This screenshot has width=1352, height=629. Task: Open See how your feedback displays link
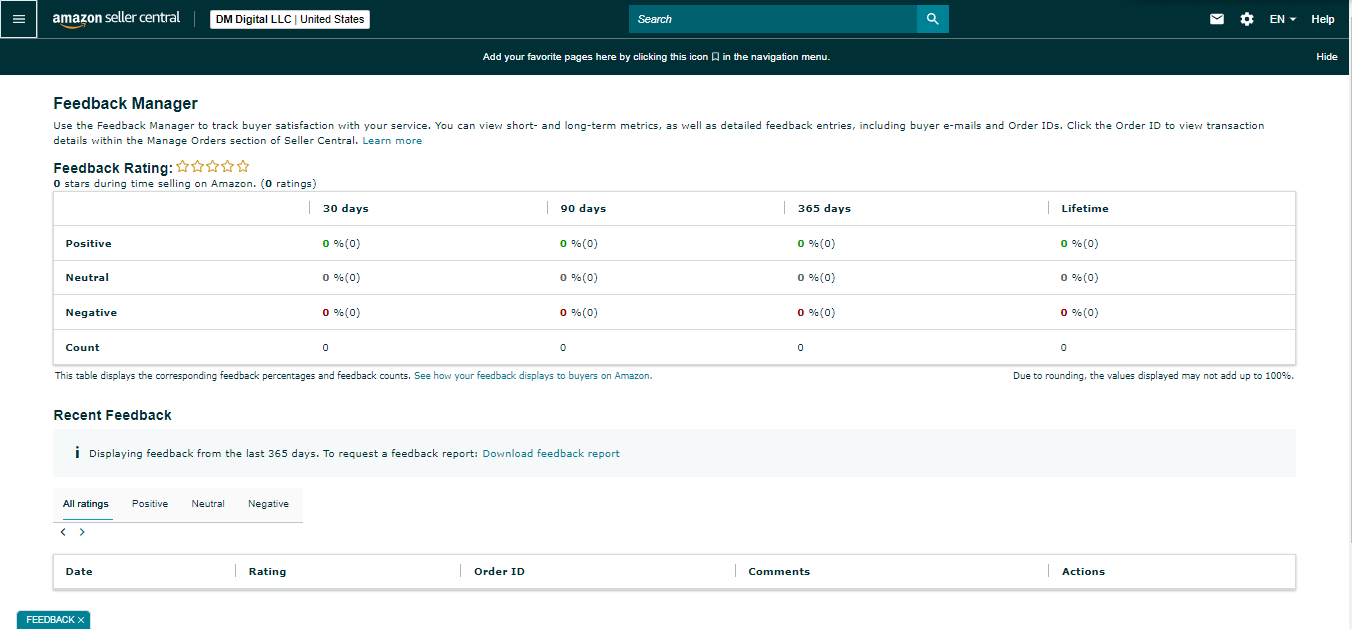(x=533, y=376)
